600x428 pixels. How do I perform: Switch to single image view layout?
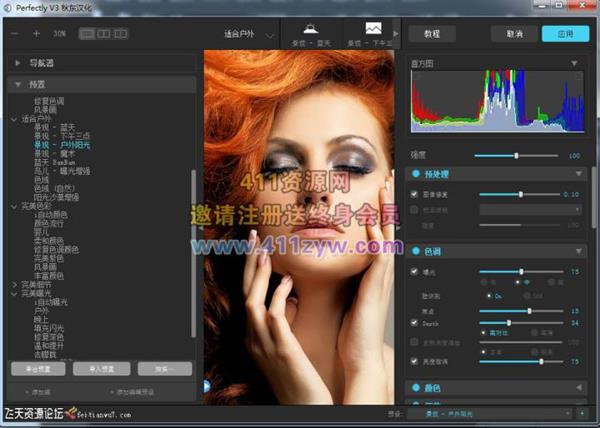pyautogui.click(x=87, y=33)
